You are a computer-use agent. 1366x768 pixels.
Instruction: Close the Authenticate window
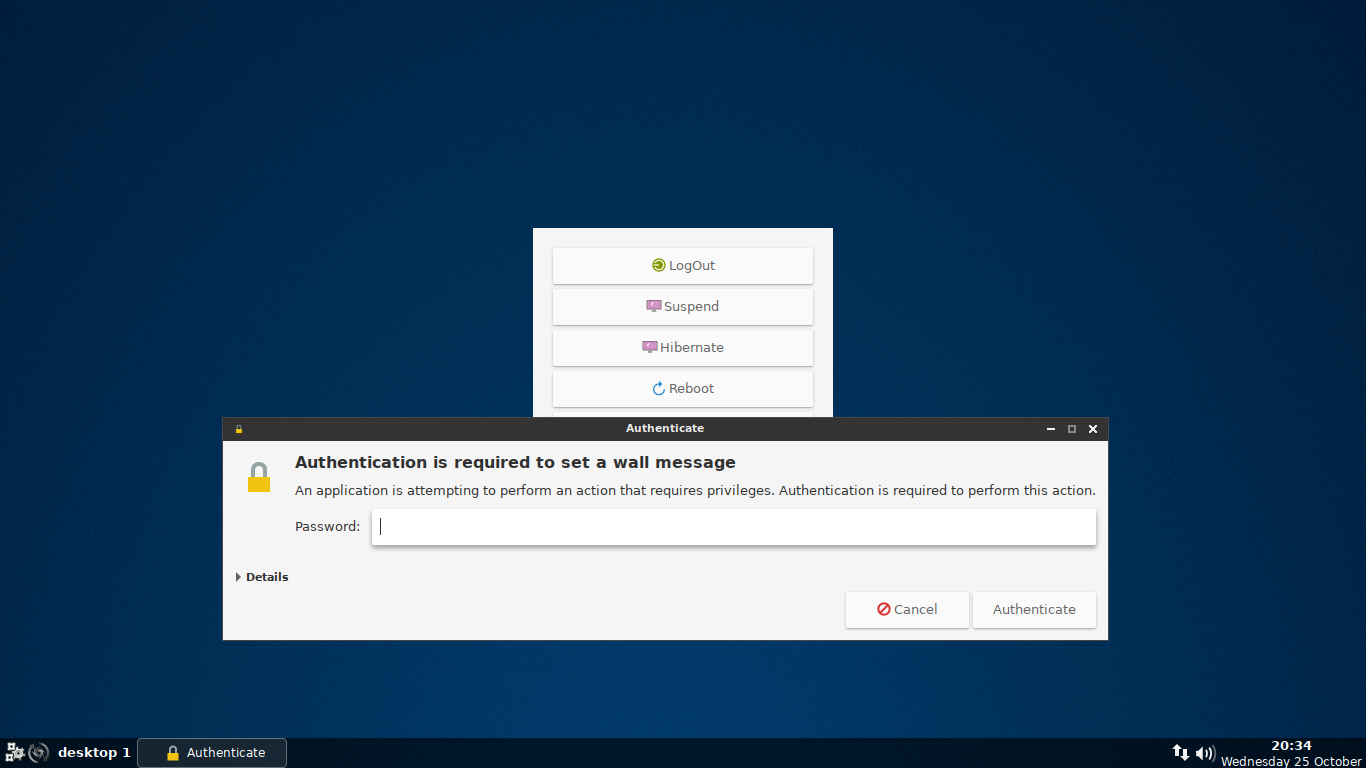pos(1093,429)
